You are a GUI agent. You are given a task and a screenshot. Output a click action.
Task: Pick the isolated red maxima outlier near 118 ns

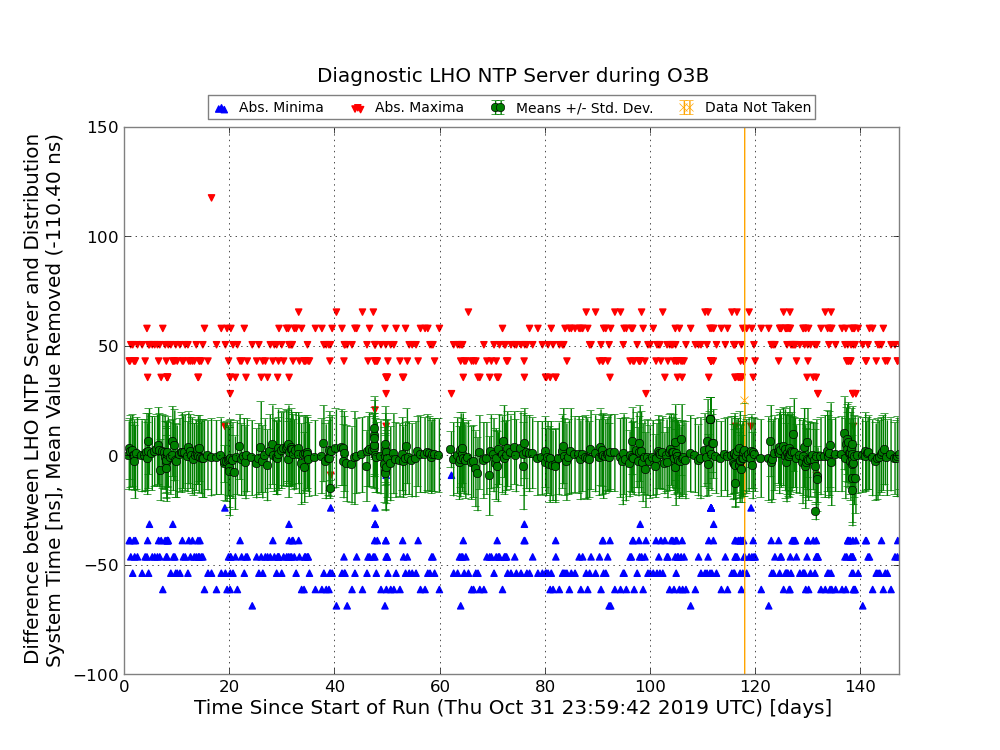211,198
